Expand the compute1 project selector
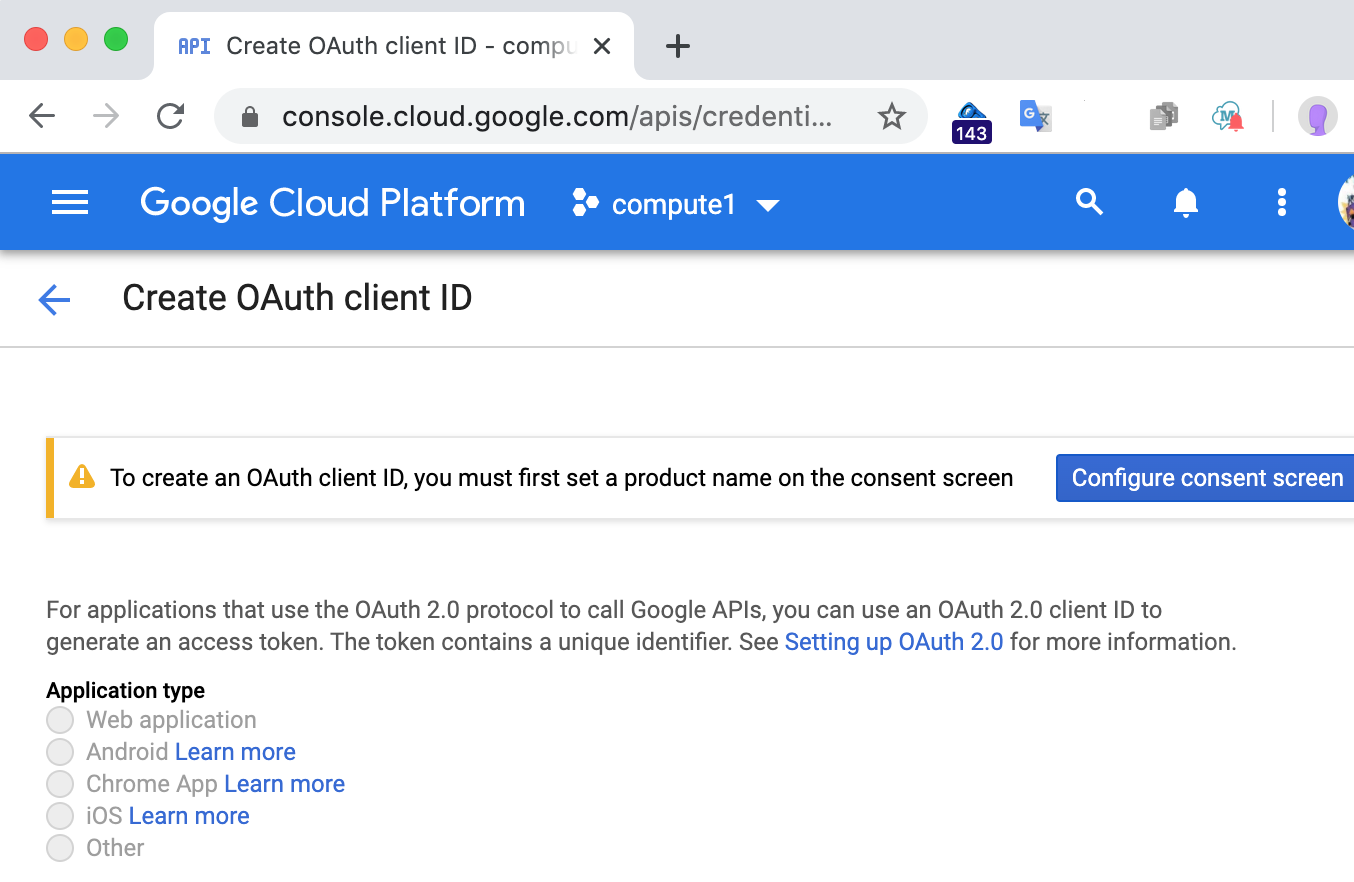Viewport: 1354px width, 882px height. [676, 205]
